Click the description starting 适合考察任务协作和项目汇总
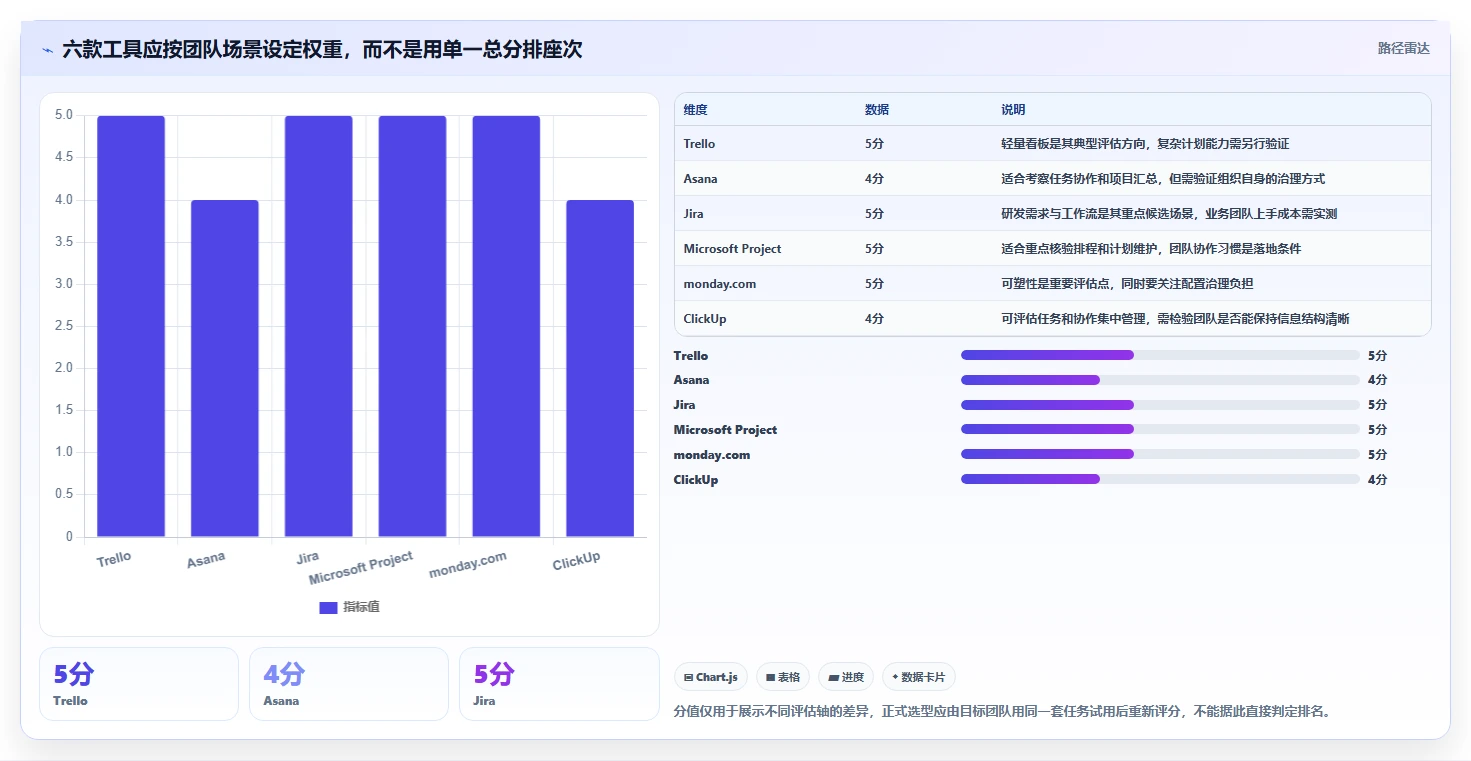Viewport: 1471px width, 761px height. (1163, 179)
